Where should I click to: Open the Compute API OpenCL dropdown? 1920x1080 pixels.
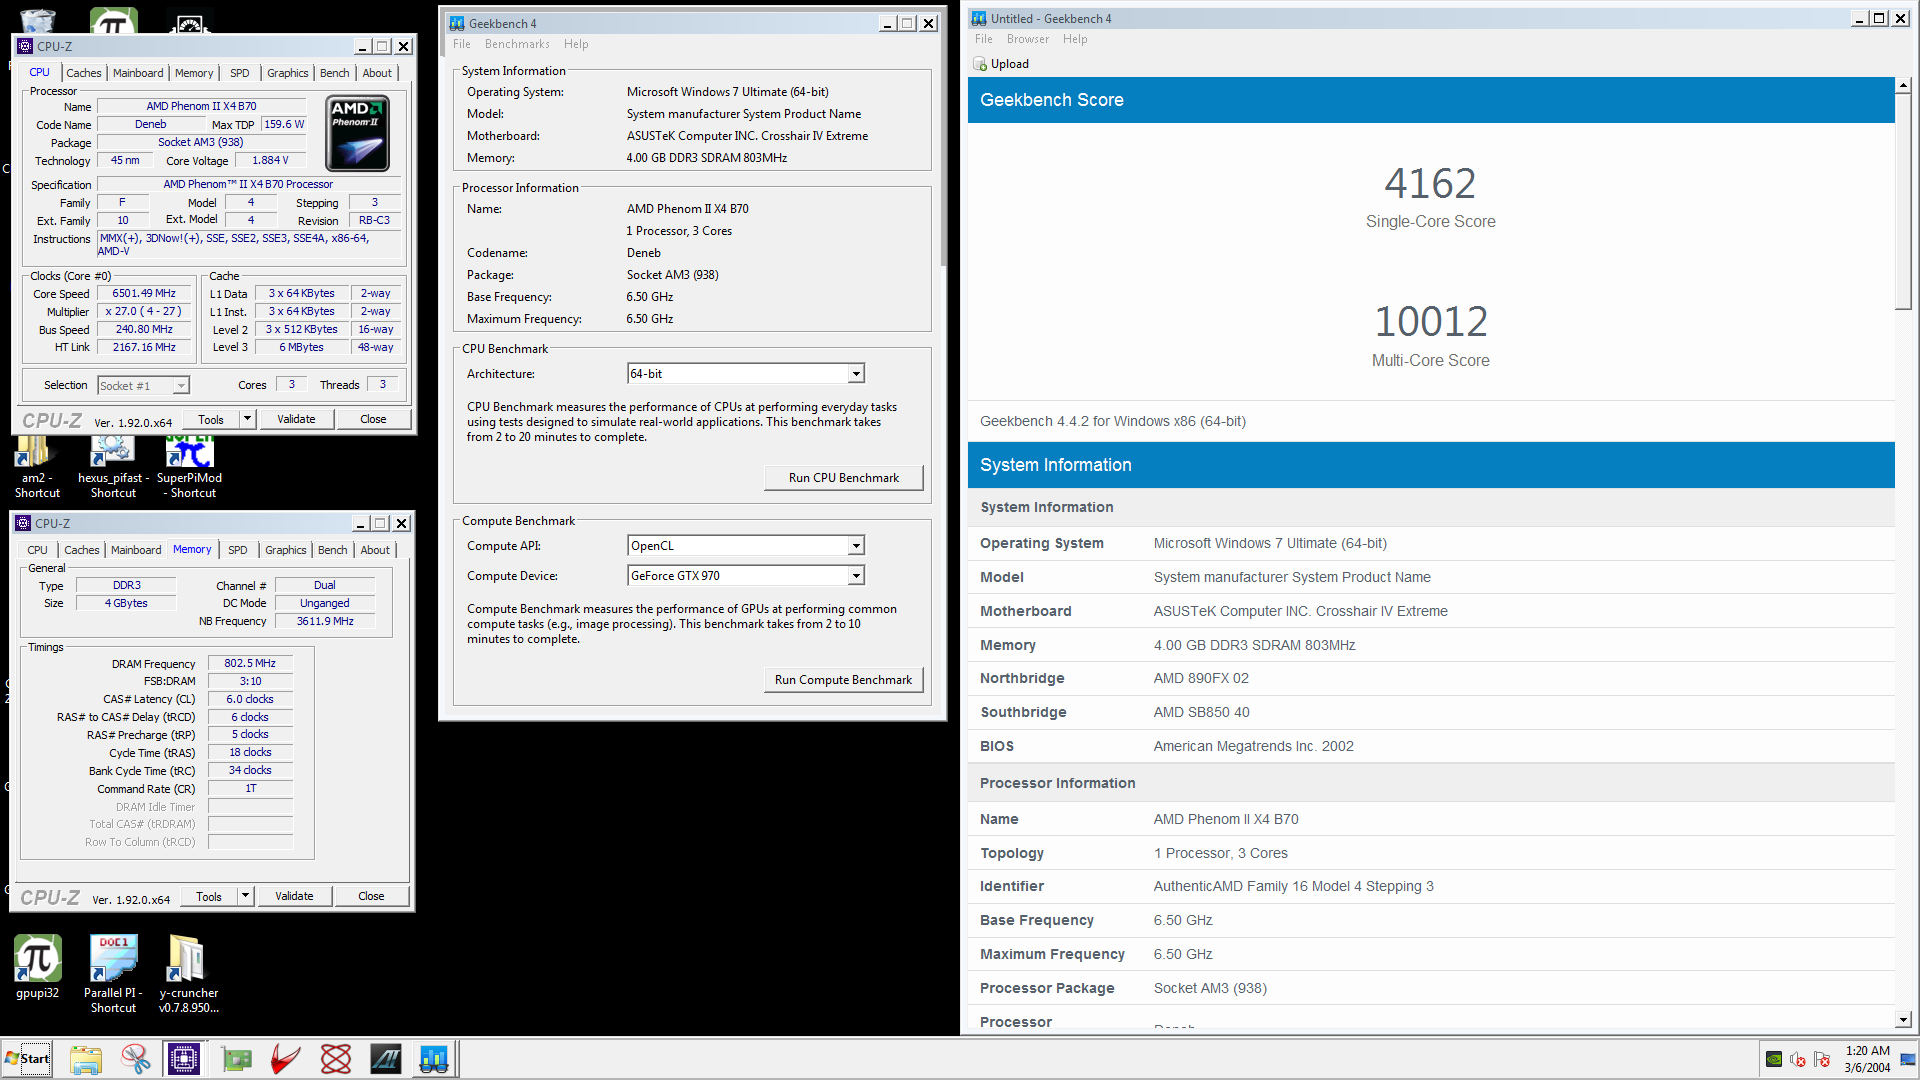click(x=856, y=546)
